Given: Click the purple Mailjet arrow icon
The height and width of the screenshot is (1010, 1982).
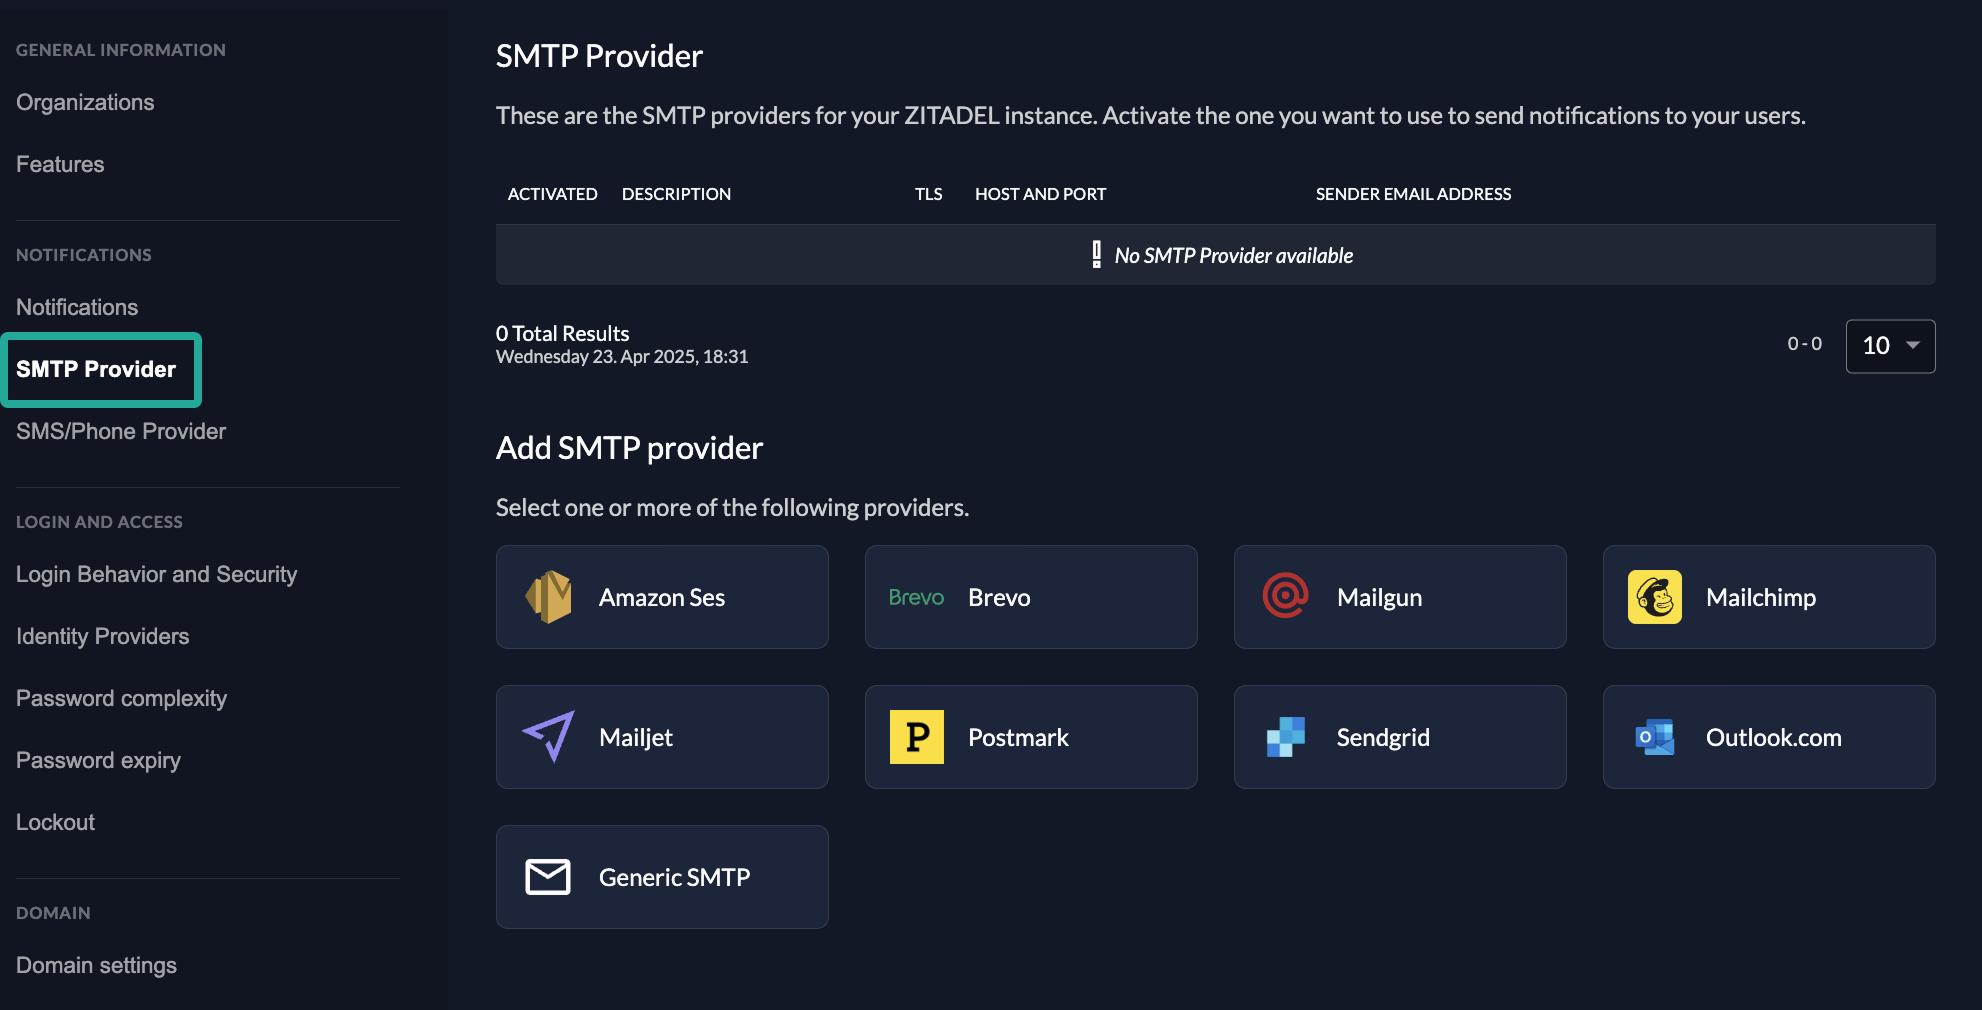Looking at the screenshot, I should tap(548, 736).
